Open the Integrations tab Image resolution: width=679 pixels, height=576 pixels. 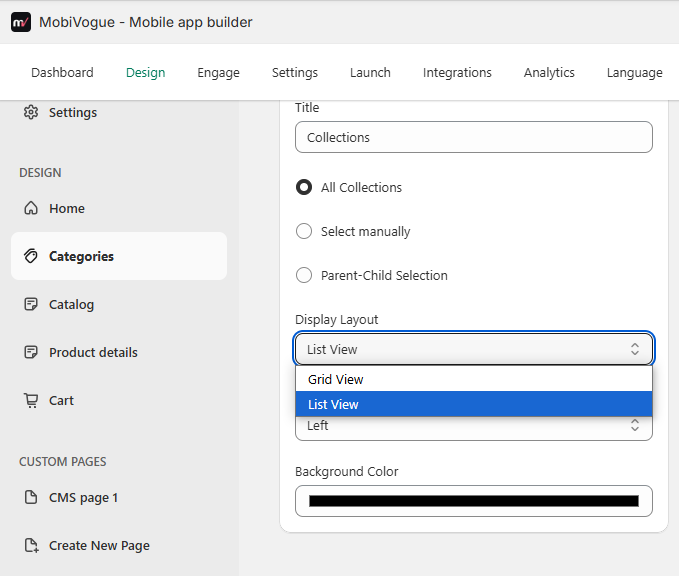[x=457, y=72]
